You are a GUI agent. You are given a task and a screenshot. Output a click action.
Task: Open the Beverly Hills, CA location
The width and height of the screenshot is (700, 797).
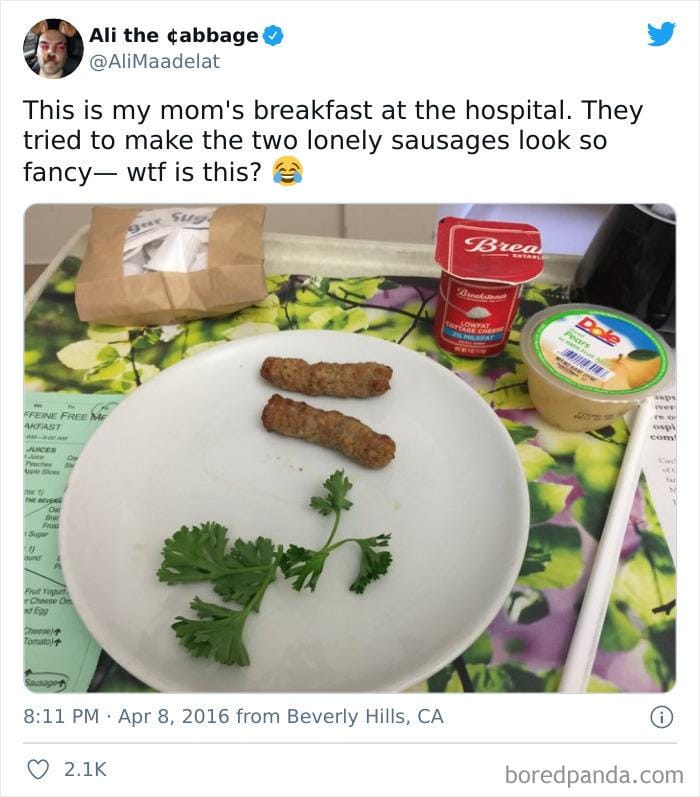pyautogui.click(x=365, y=717)
